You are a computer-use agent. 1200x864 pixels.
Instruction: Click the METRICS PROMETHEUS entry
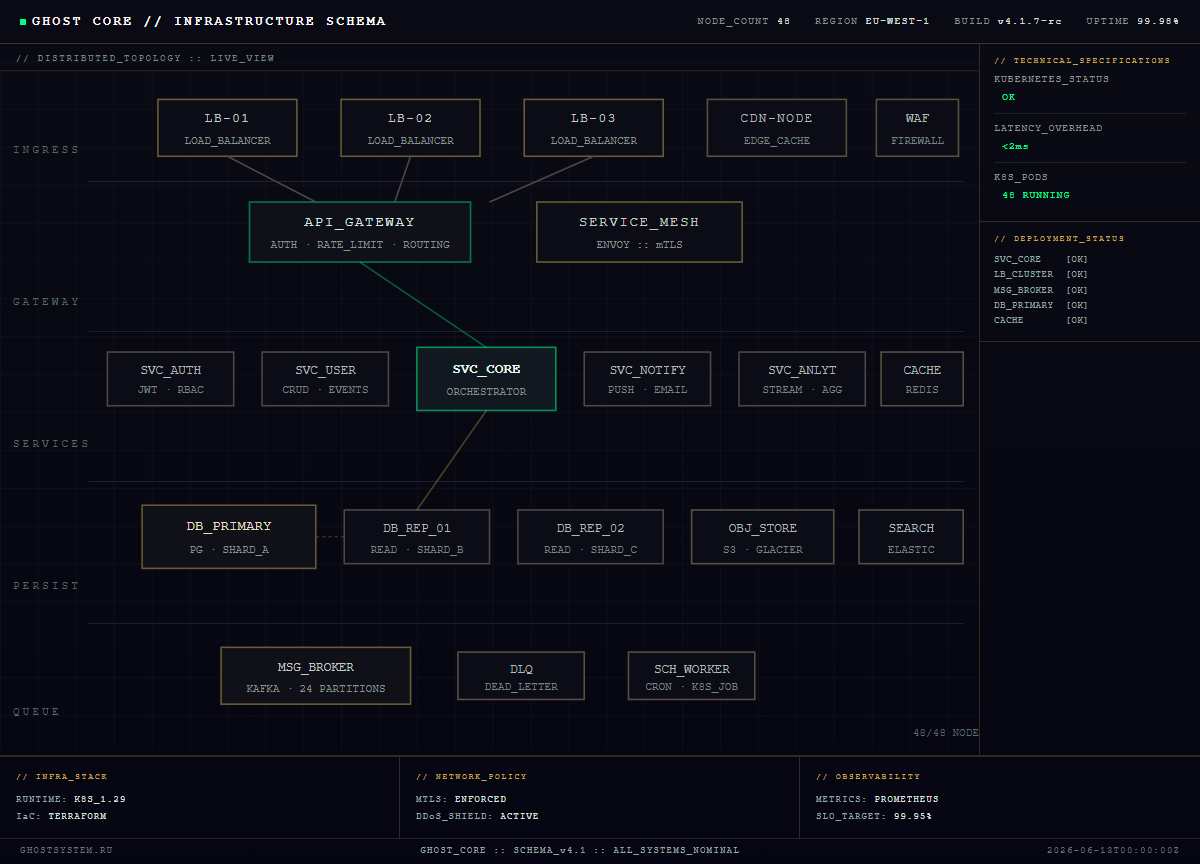[x=877, y=799]
